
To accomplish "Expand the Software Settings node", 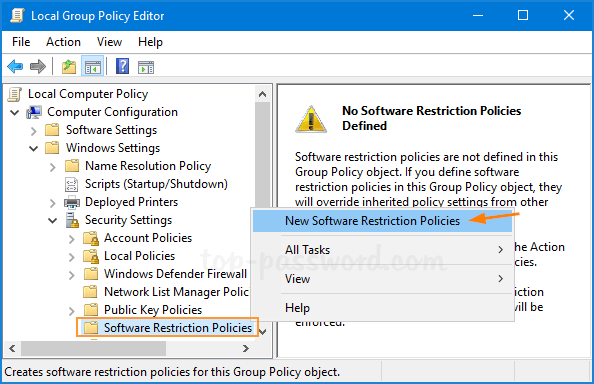I will point(33,131).
